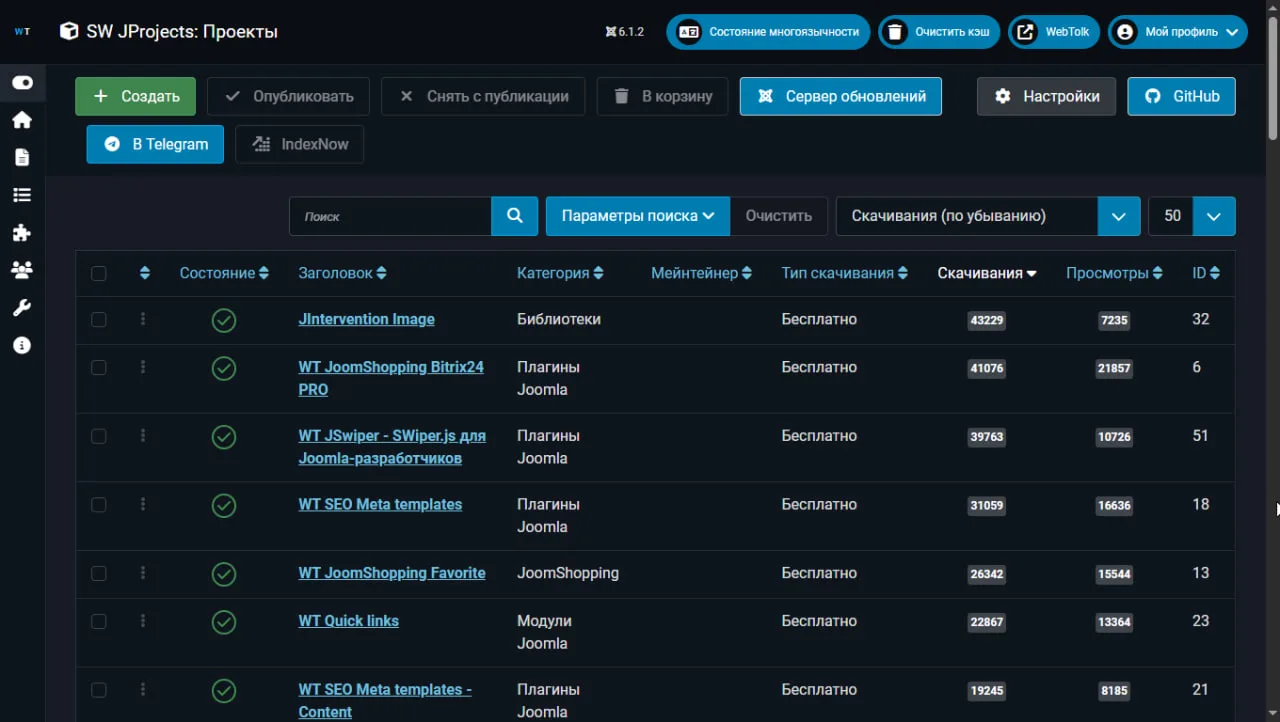Viewport: 1280px width, 722px height.
Task: Select the WT SEO Meta templates checkbox
Action: (99, 504)
